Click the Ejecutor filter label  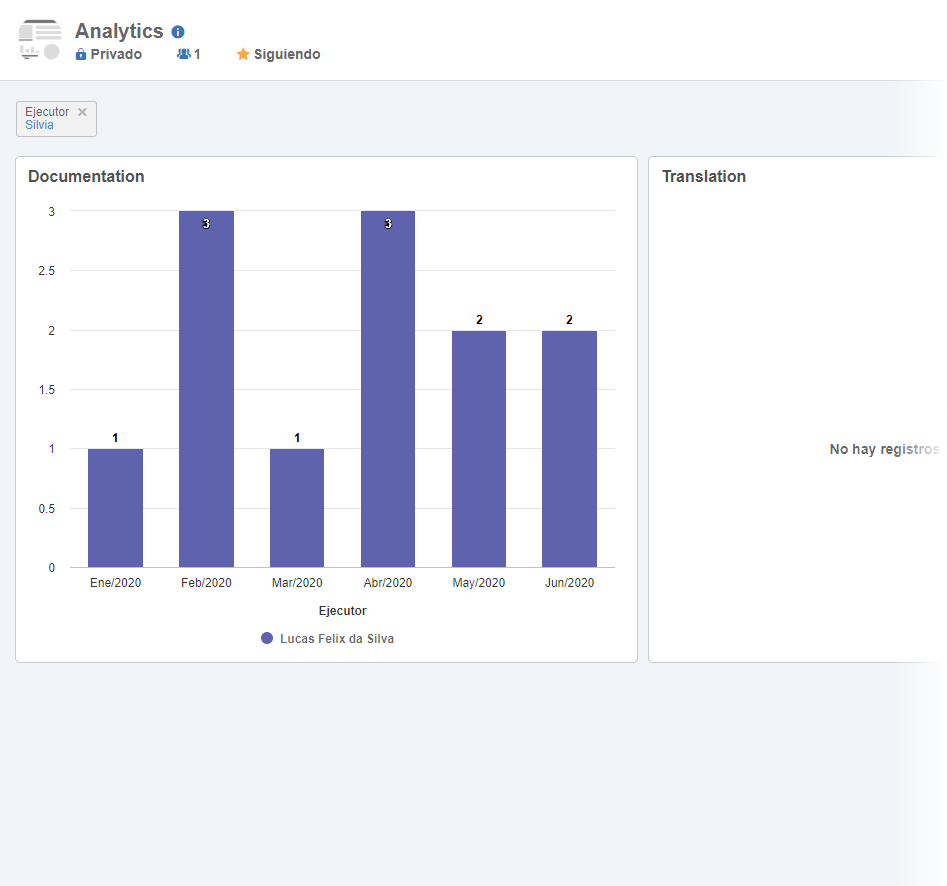tap(47, 112)
